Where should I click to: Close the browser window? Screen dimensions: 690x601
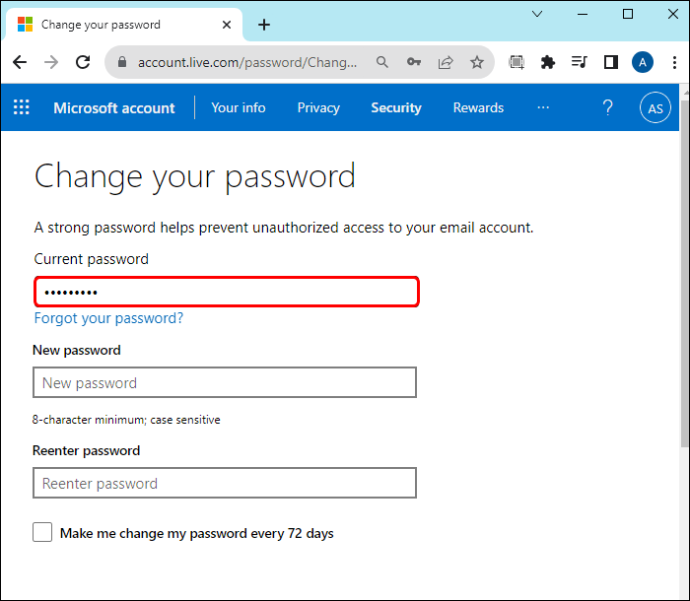click(x=673, y=14)
